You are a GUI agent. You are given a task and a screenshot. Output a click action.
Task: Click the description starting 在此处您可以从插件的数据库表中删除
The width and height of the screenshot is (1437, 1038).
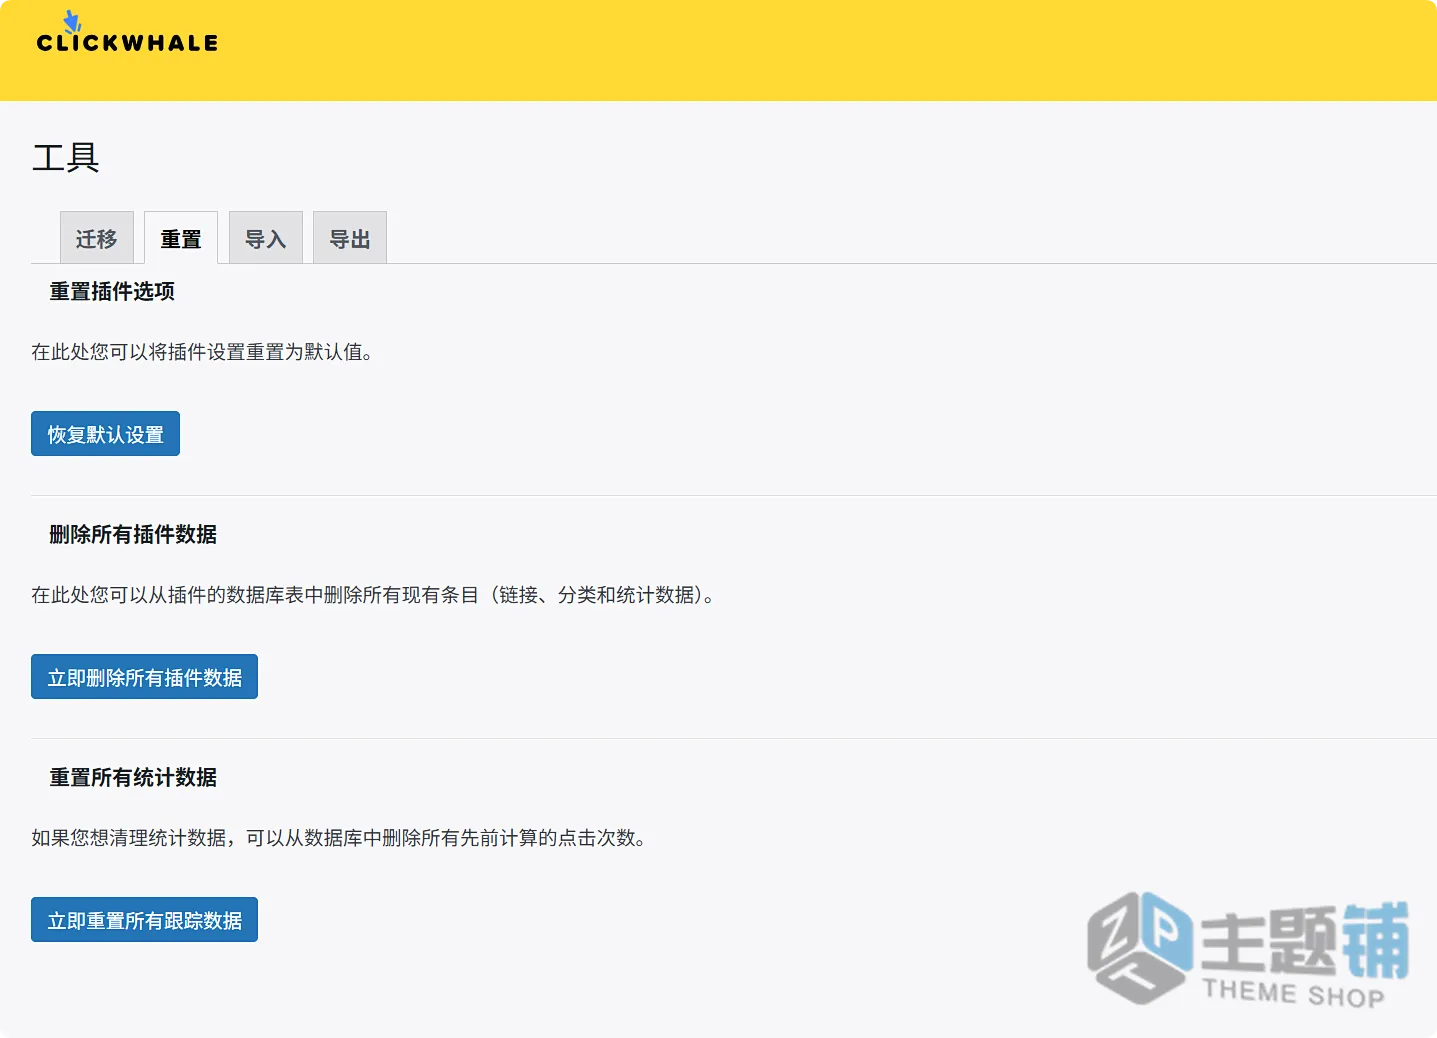(374, 595)
